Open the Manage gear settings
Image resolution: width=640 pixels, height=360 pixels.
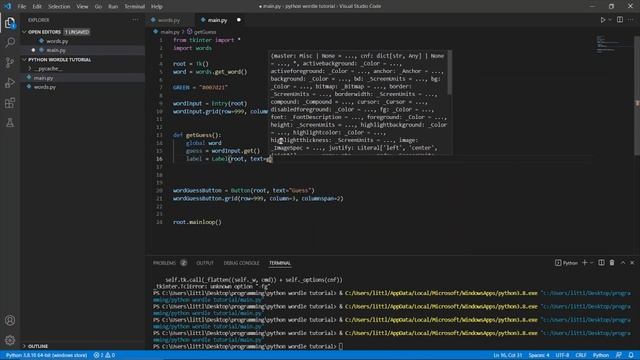(x=10, y=340)
